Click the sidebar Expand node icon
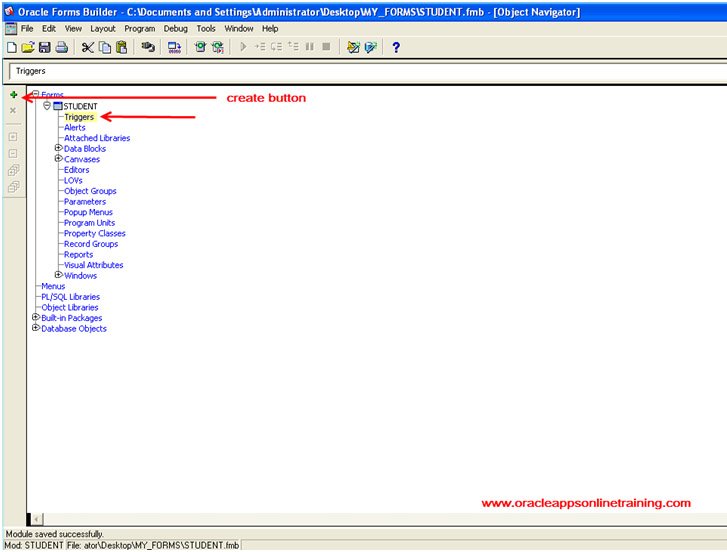 tap(13, 137)
